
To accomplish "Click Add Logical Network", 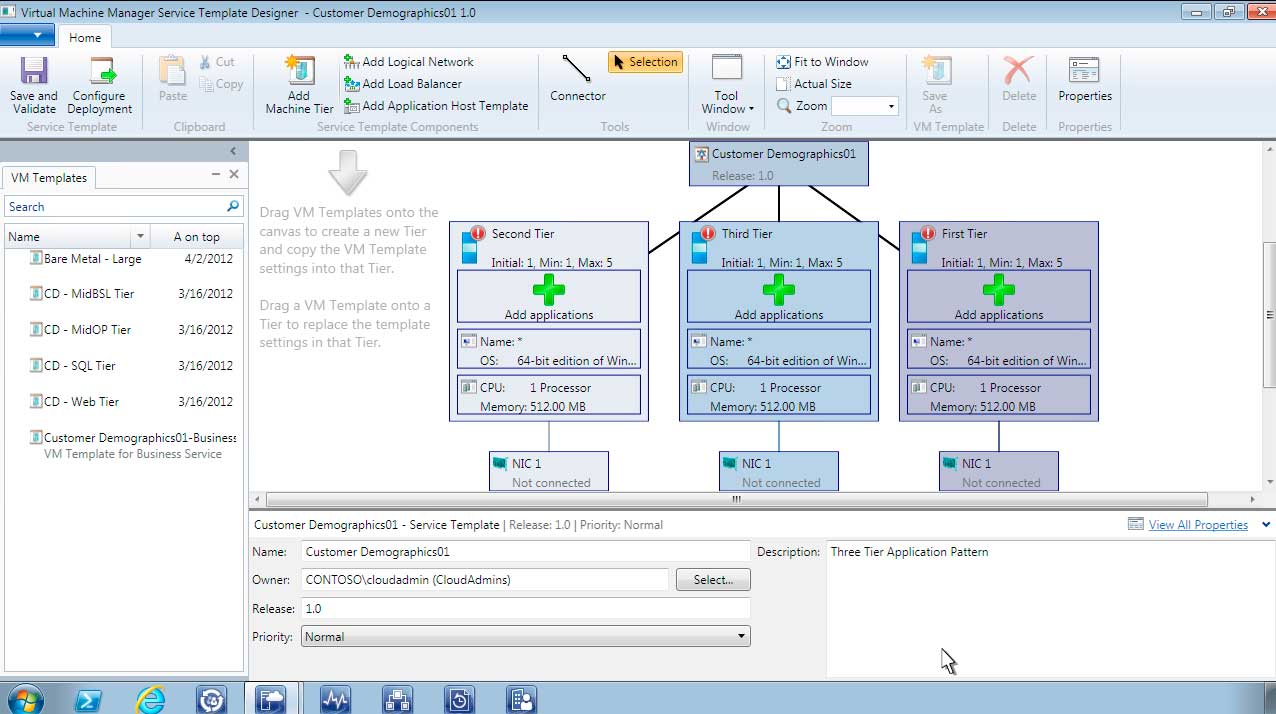I will pyautogui.click(x=409, y=62).
